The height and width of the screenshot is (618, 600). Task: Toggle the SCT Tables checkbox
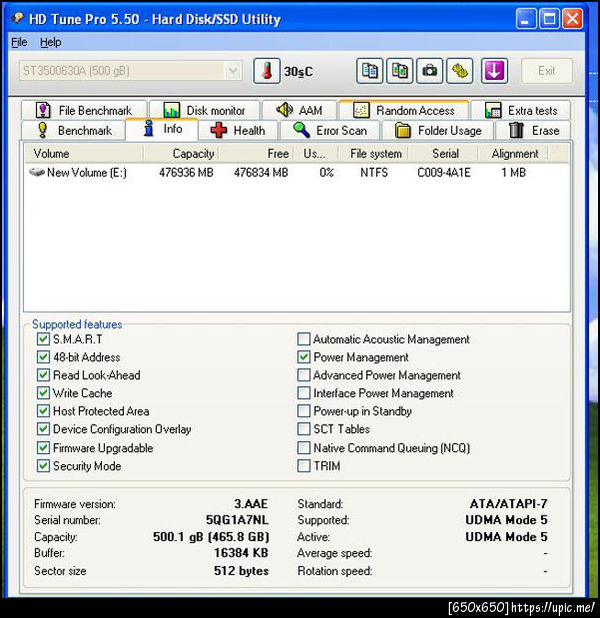(304, 429)
